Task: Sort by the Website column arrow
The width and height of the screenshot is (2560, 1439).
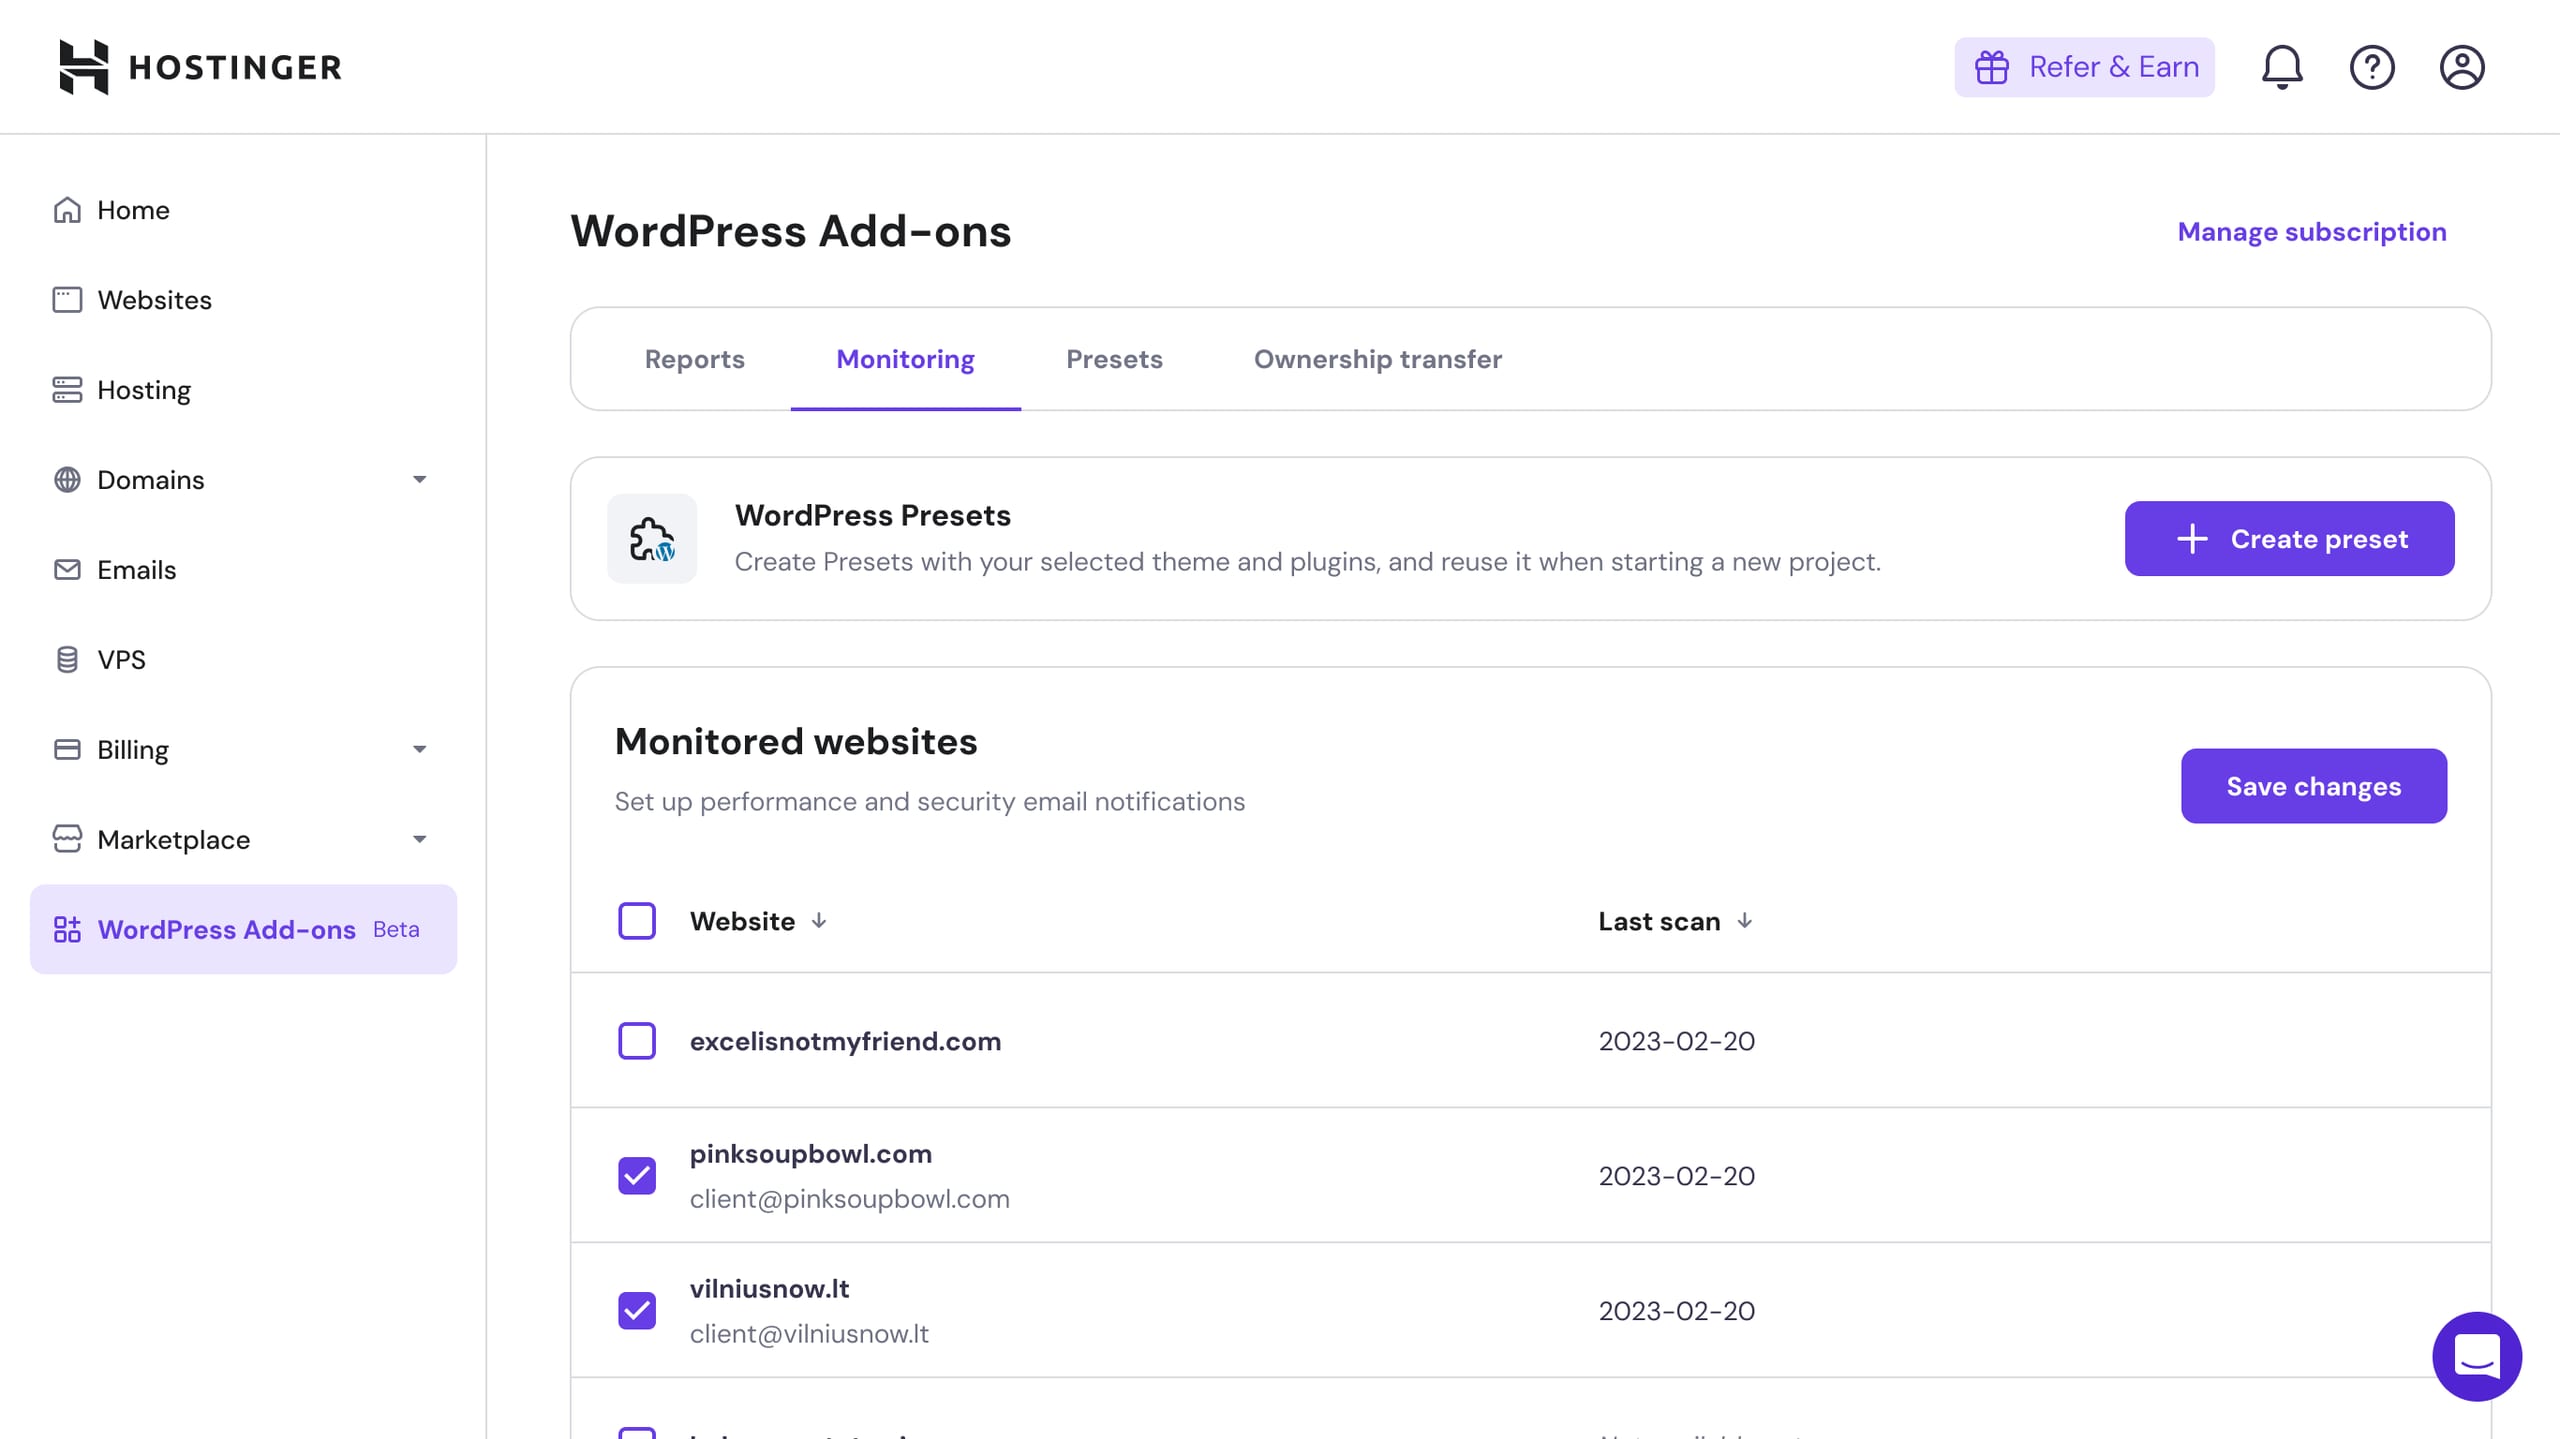Action: [x=819, y=921]
